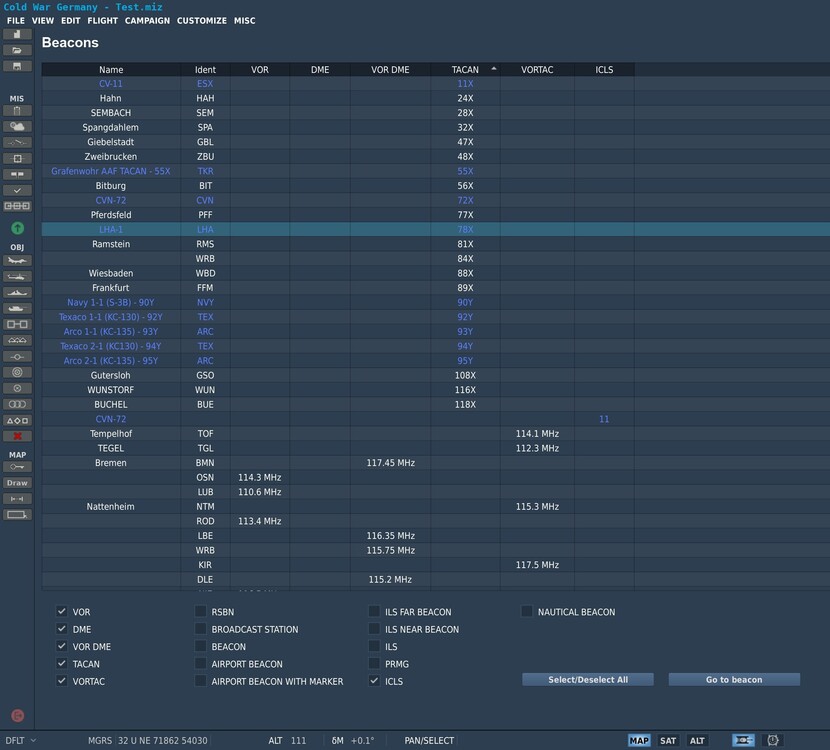830x750 pixels.
Task: Open the weather cloud settings icon
Action: coord(17,126)
